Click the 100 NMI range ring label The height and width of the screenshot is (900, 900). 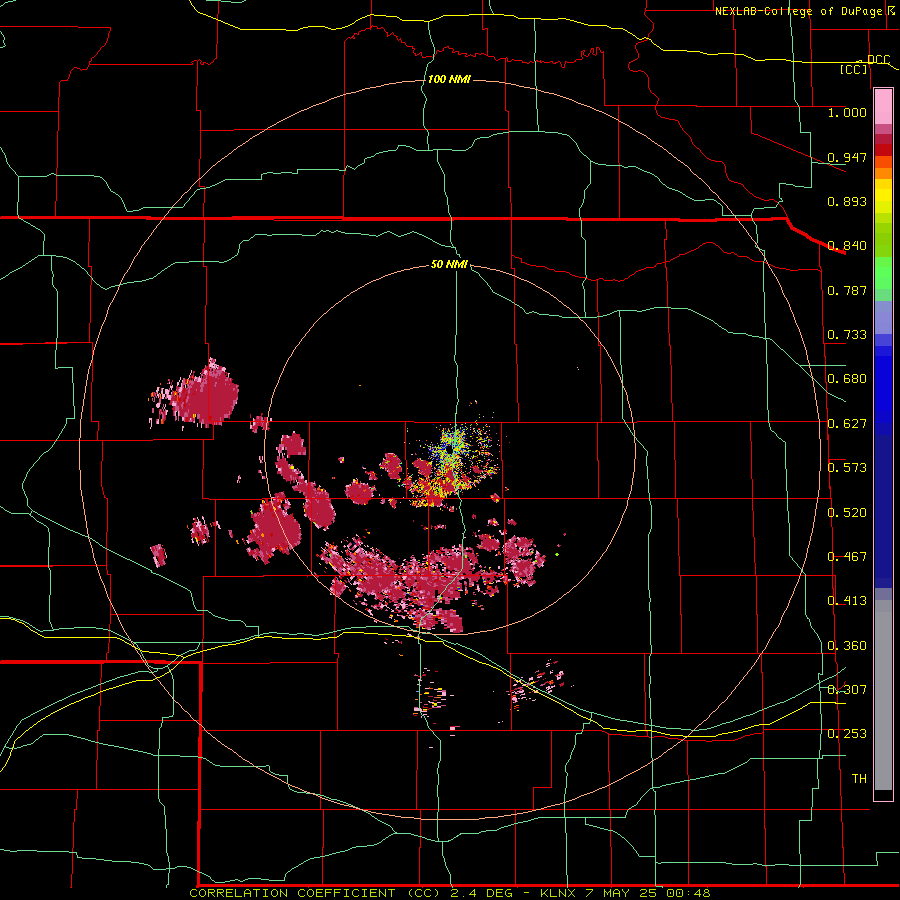point(449,79)
